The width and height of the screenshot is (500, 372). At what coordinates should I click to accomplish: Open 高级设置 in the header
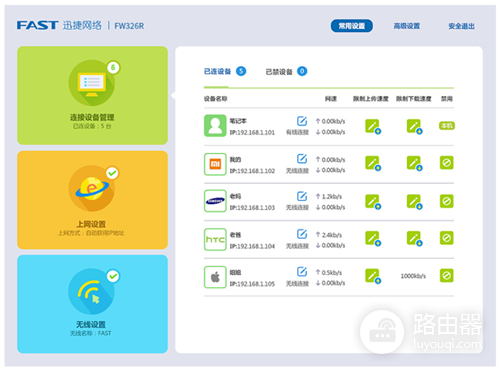(x=407, y=26)
